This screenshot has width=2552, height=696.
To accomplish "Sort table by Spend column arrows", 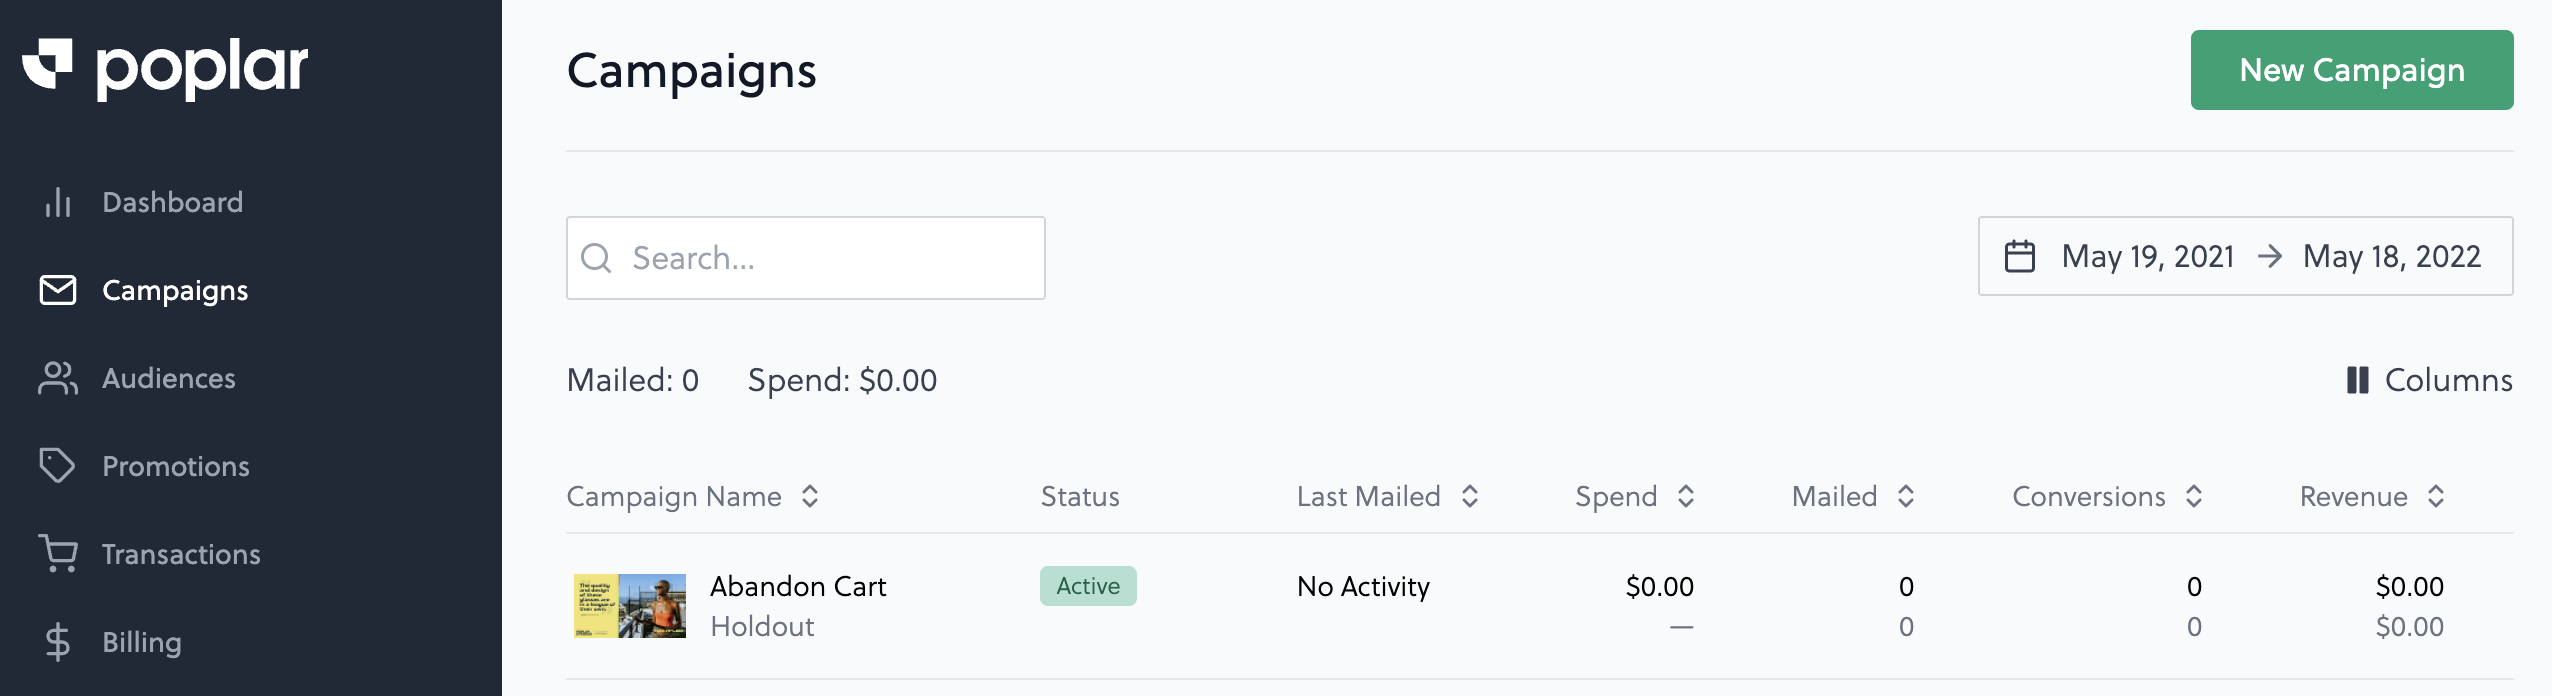I will tap(1686, 496).
